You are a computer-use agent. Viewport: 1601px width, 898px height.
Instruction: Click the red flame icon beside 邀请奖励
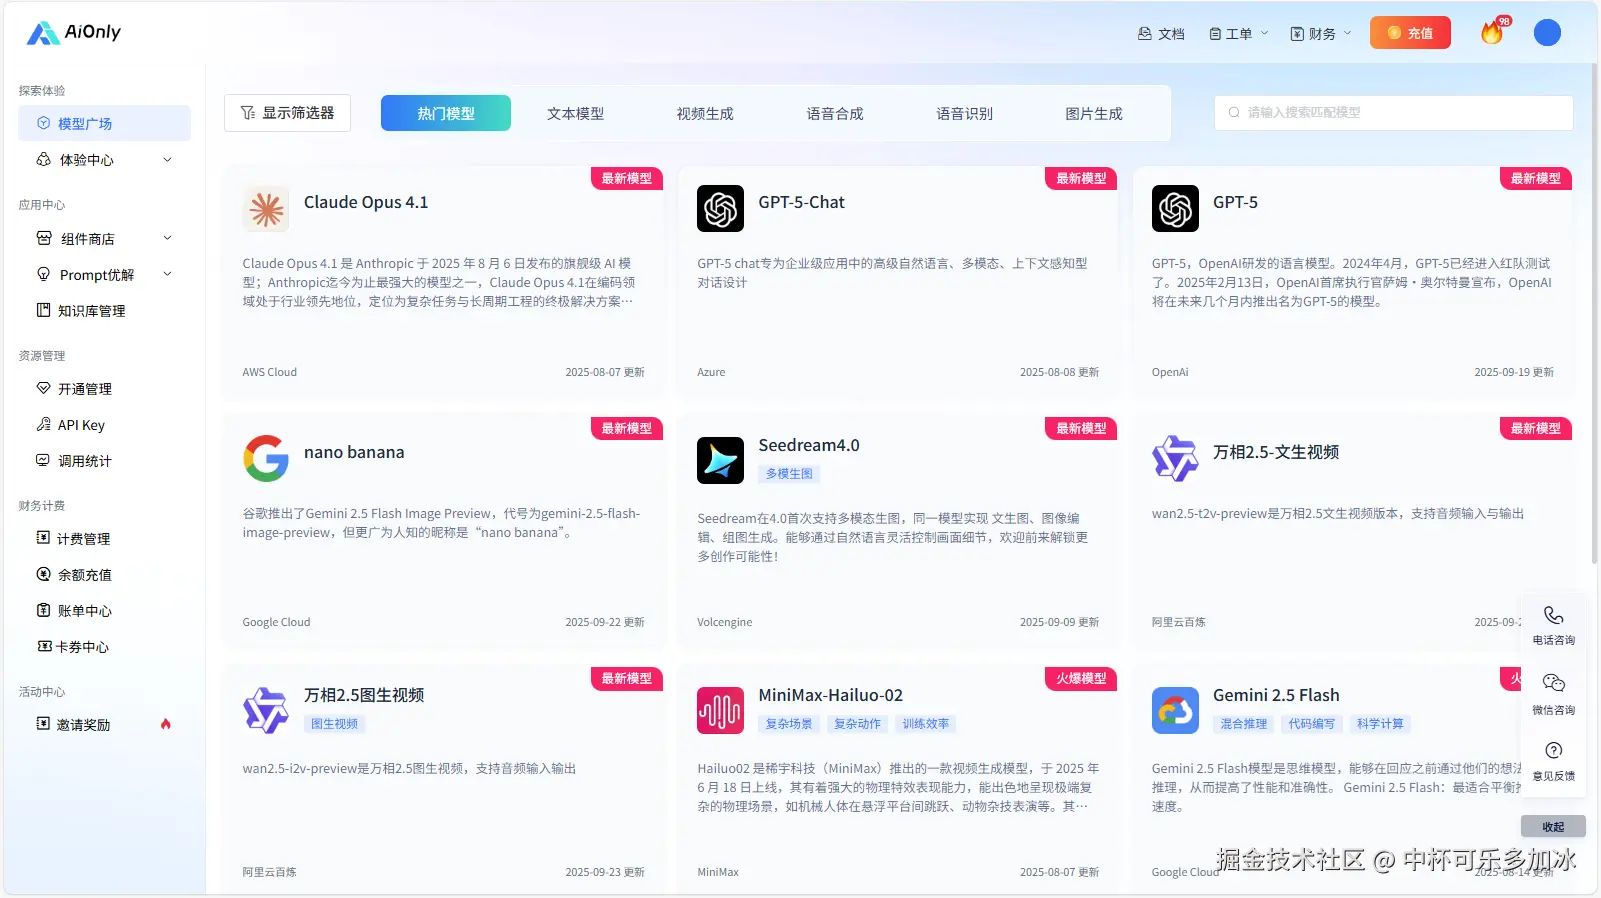coord(166,724)
